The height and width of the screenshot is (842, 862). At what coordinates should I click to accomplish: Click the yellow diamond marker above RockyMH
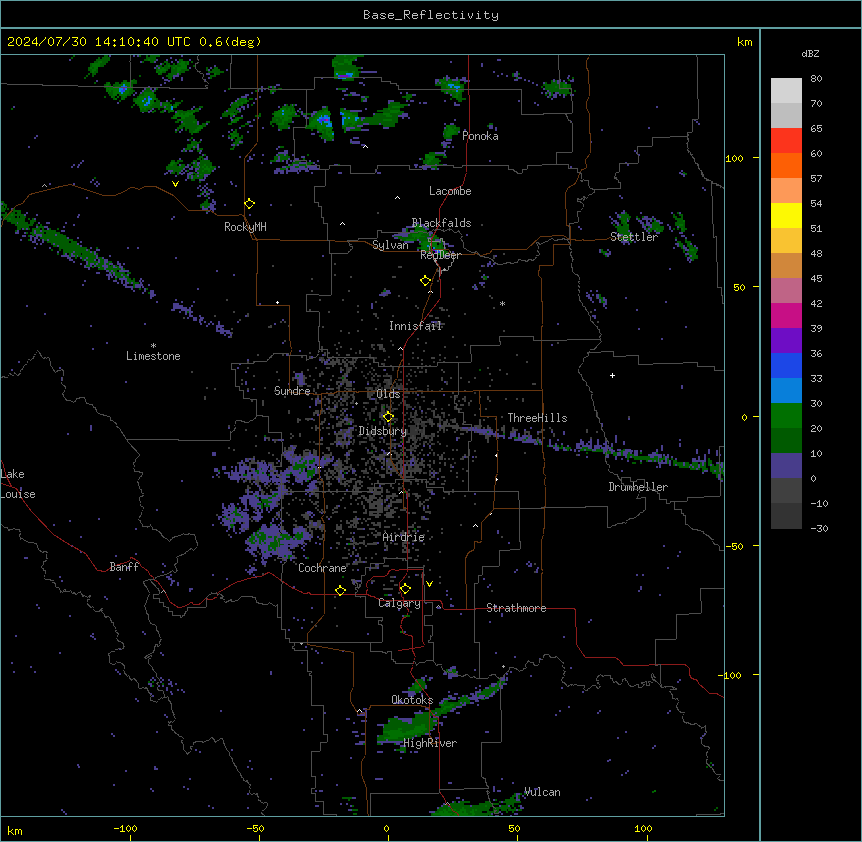pos(250,204)
